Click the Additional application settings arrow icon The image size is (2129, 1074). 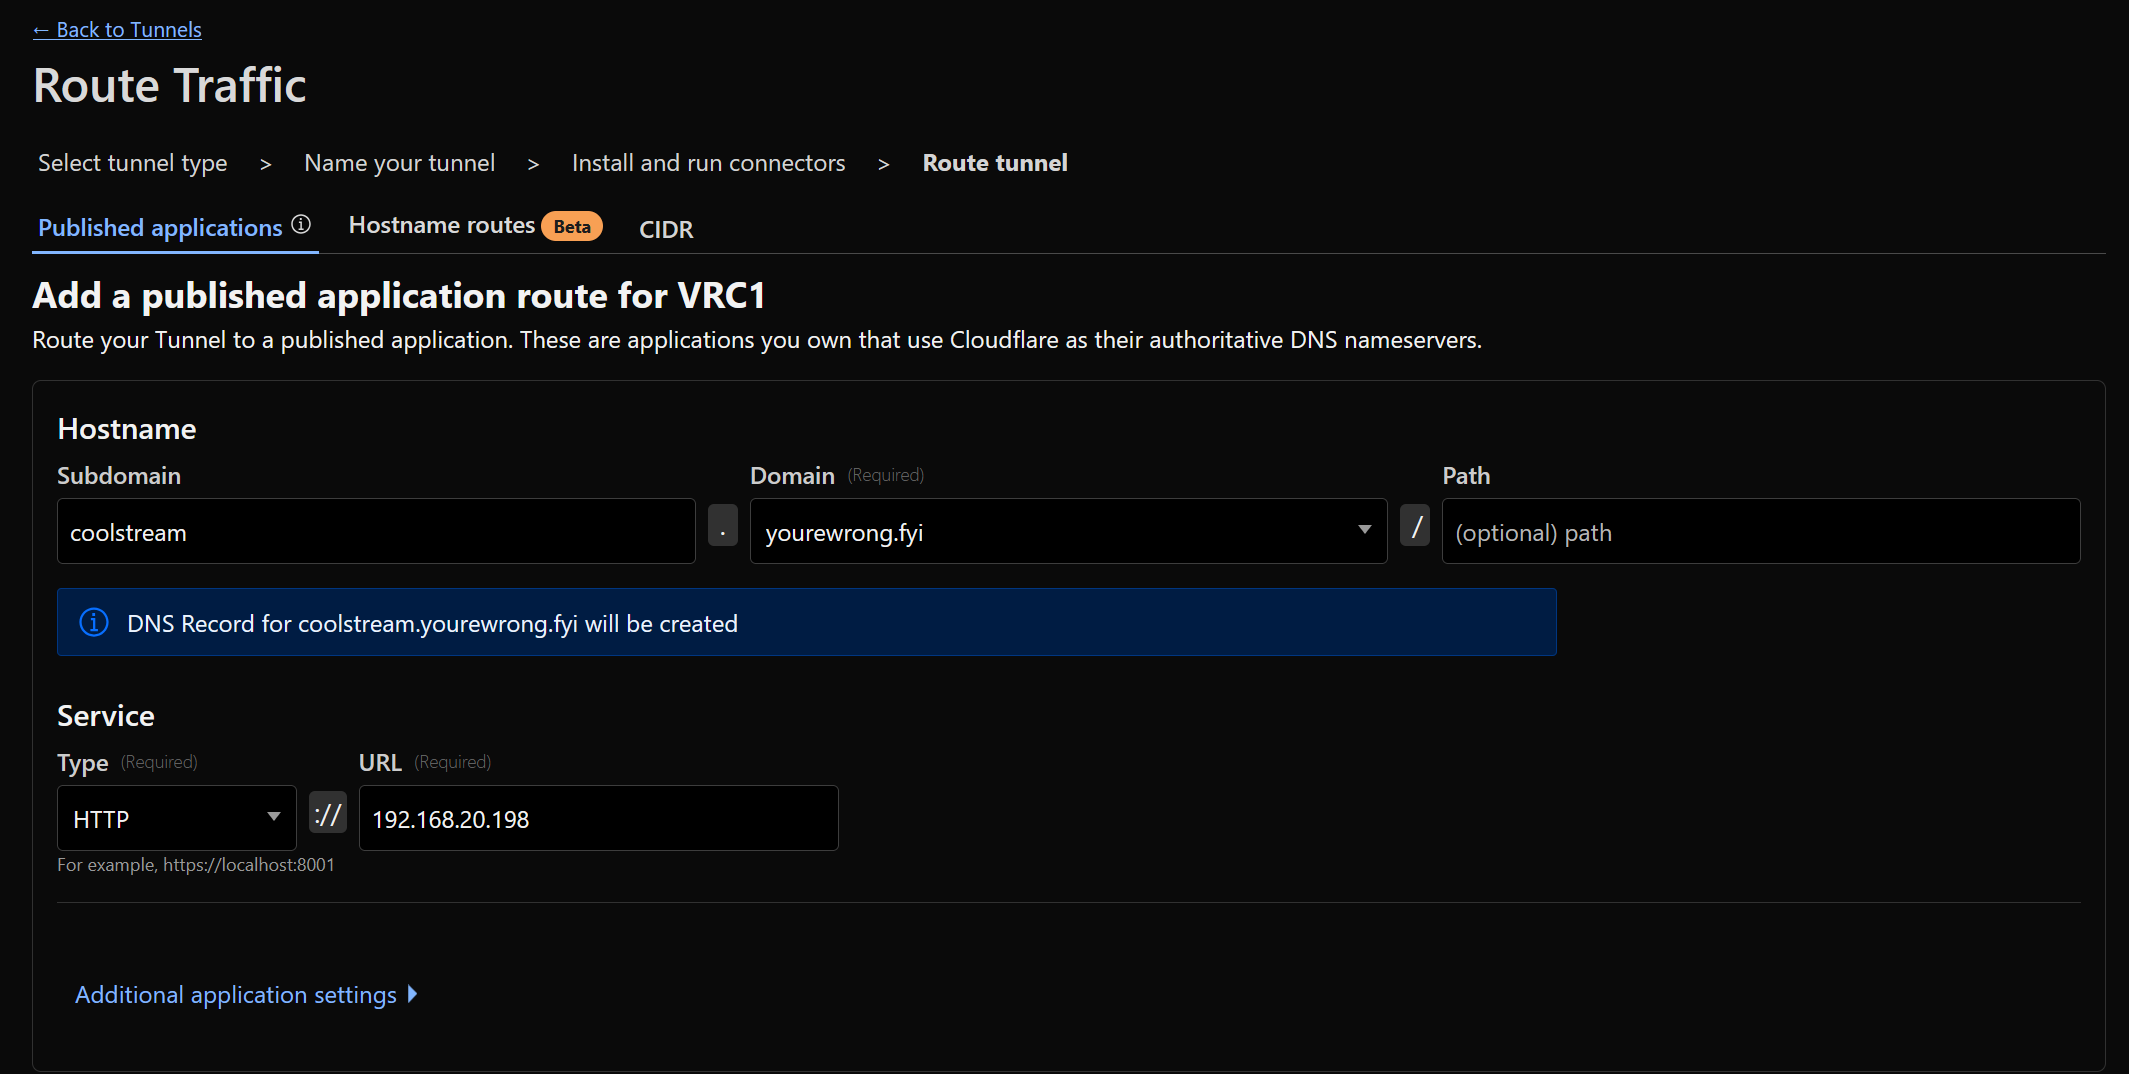412,994
